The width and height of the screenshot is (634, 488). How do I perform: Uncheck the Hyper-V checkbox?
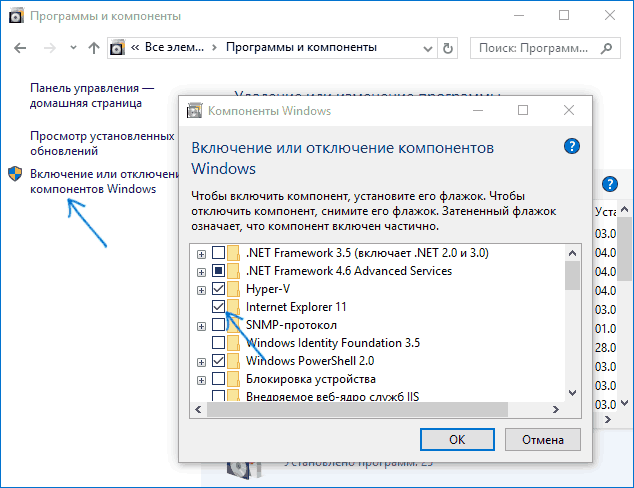point(218,289)
